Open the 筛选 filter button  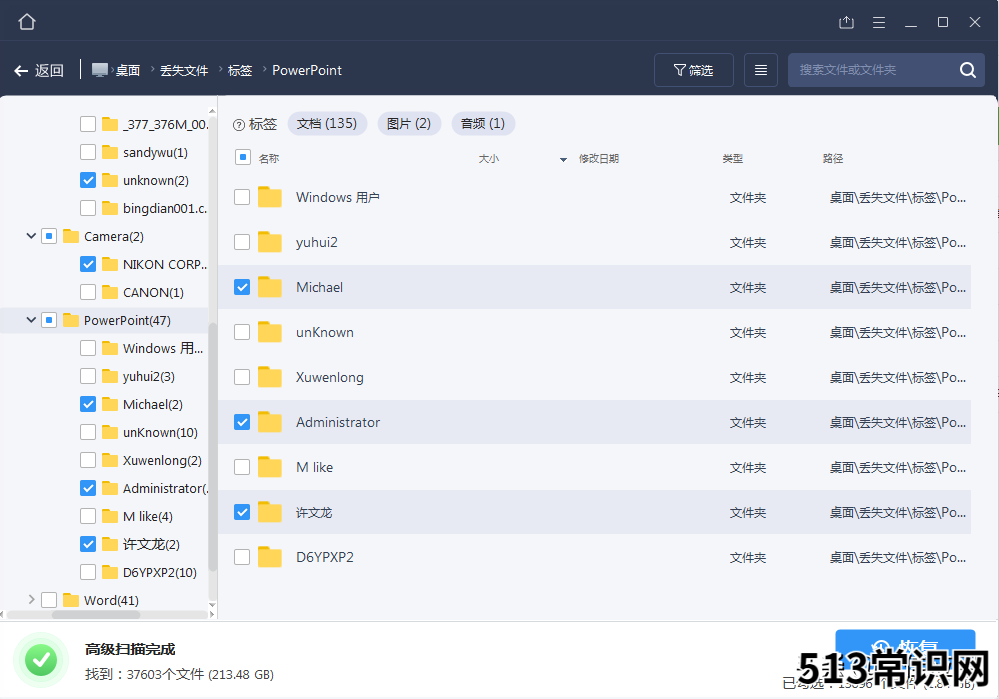pyautogui.click(x=694, y=70)
